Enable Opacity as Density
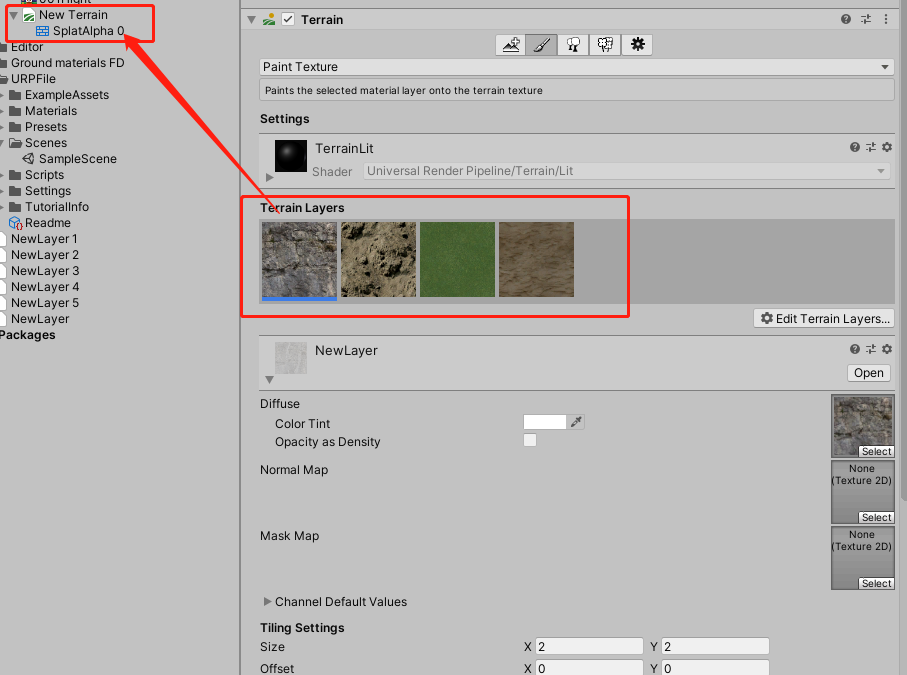Screen dimensions: 907x675 530,441
